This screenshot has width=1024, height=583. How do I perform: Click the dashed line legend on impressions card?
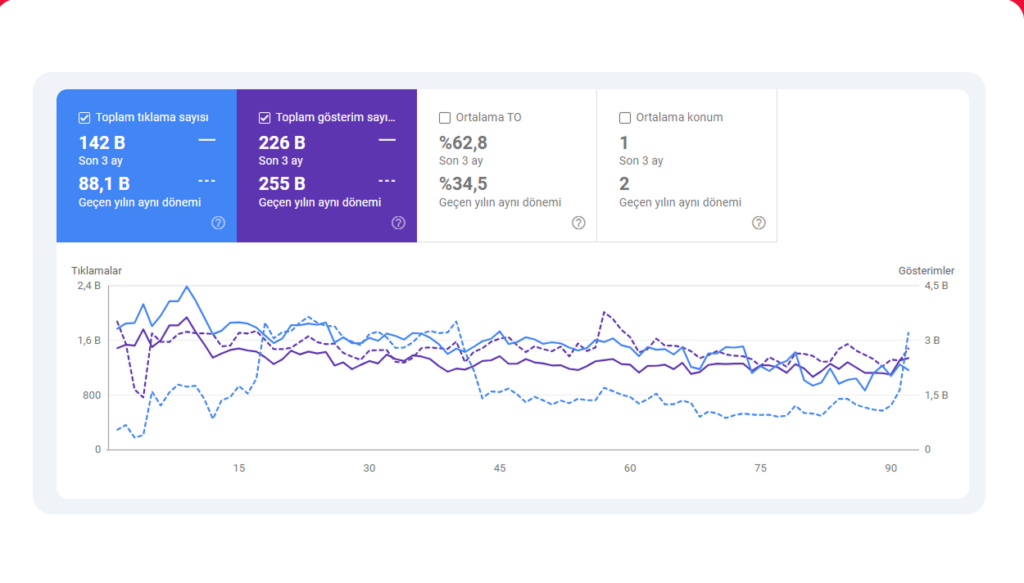387,181
